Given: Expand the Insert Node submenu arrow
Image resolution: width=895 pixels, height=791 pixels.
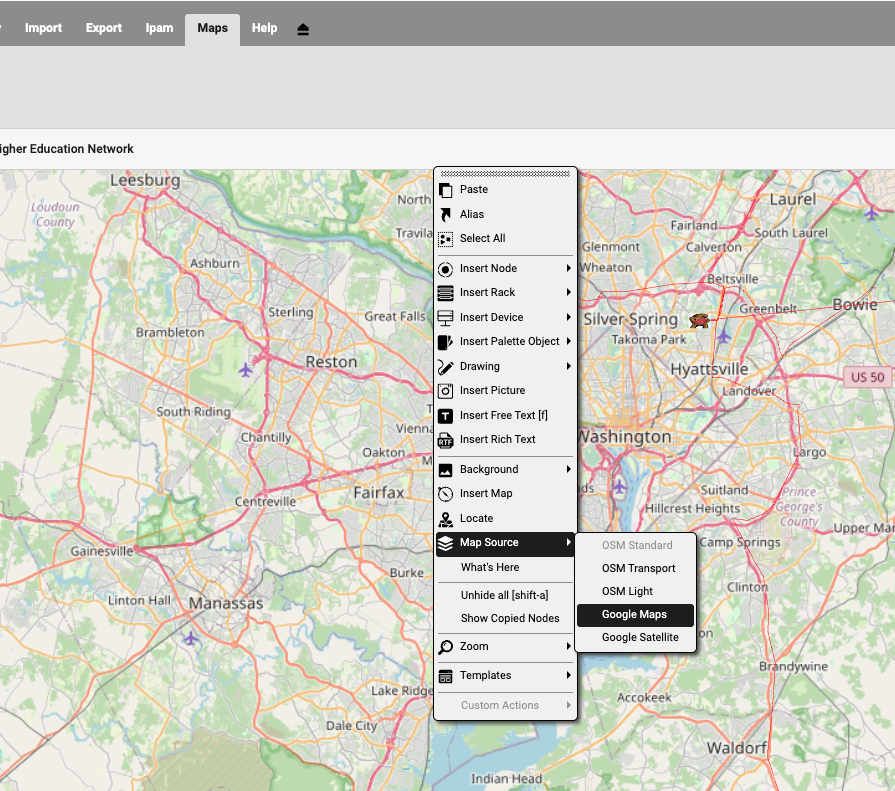Looking at the screenshot, I should click(568, 269).
